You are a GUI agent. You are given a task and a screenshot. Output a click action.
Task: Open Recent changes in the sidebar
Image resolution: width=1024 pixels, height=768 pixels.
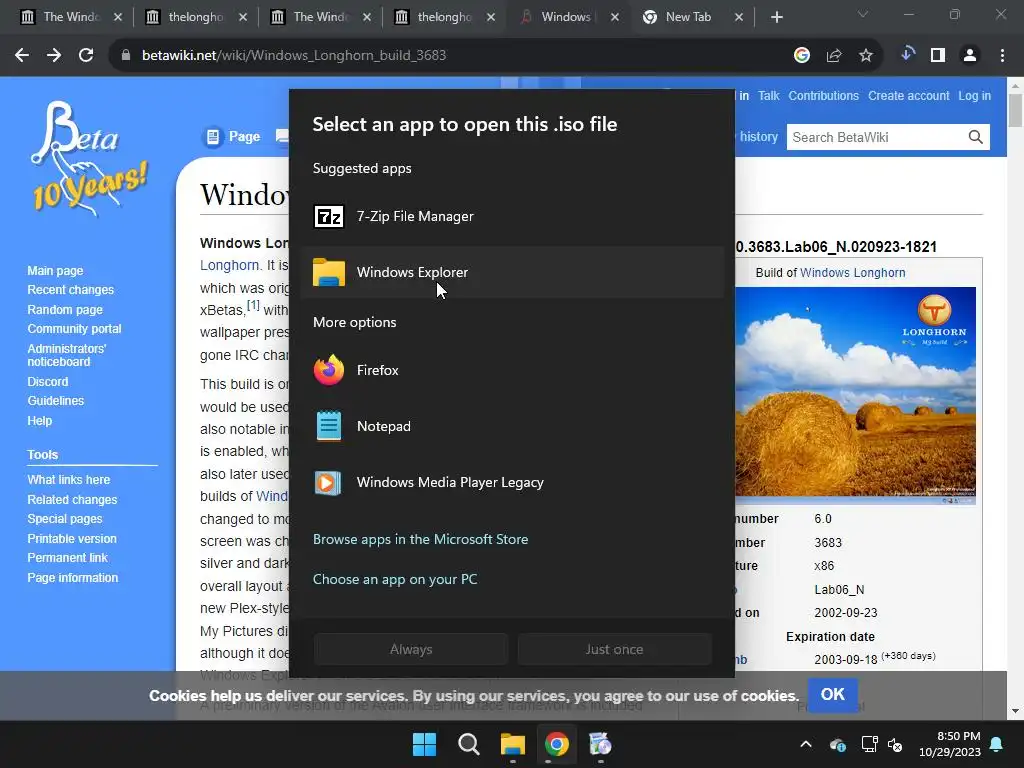71,289
